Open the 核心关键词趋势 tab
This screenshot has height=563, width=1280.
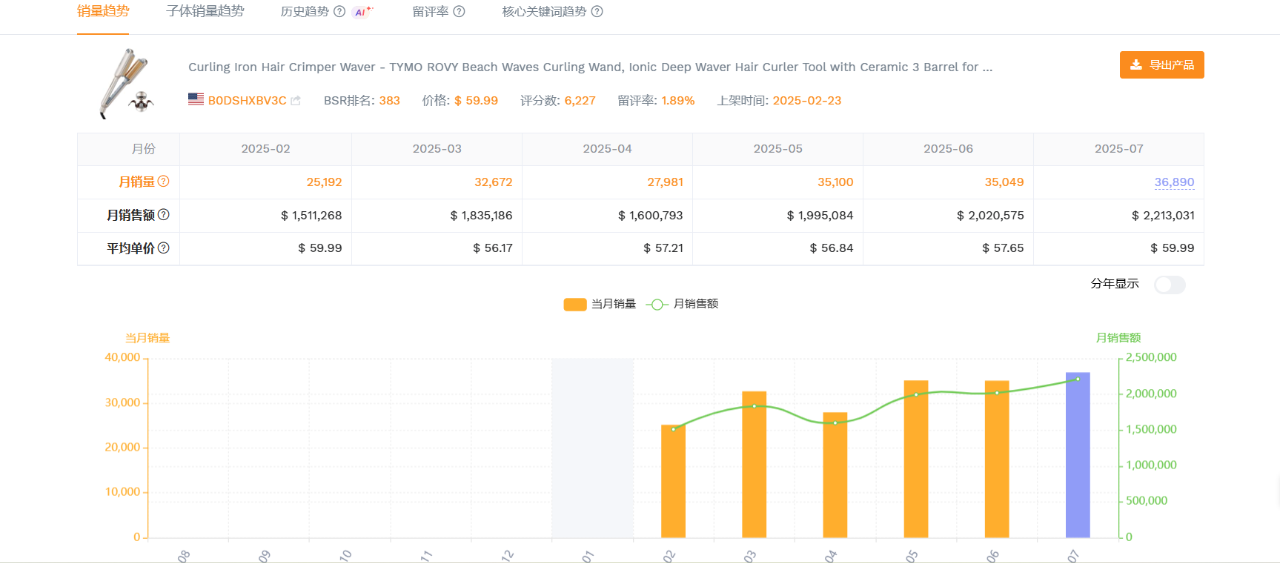544,12
